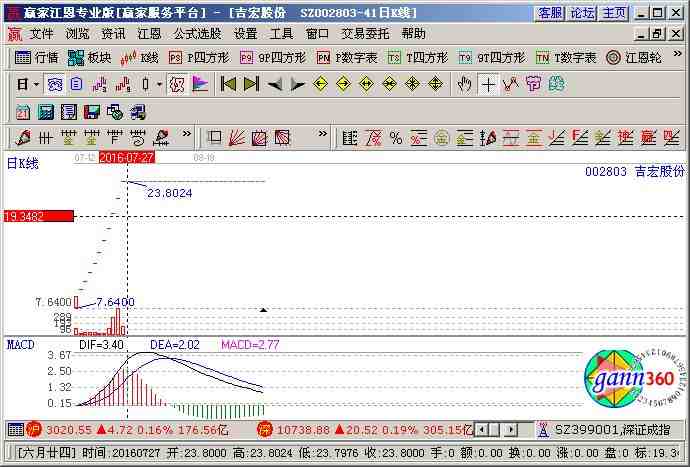Click the 论坛 button in title bar

pyautogui.click(x=581, y=13)
